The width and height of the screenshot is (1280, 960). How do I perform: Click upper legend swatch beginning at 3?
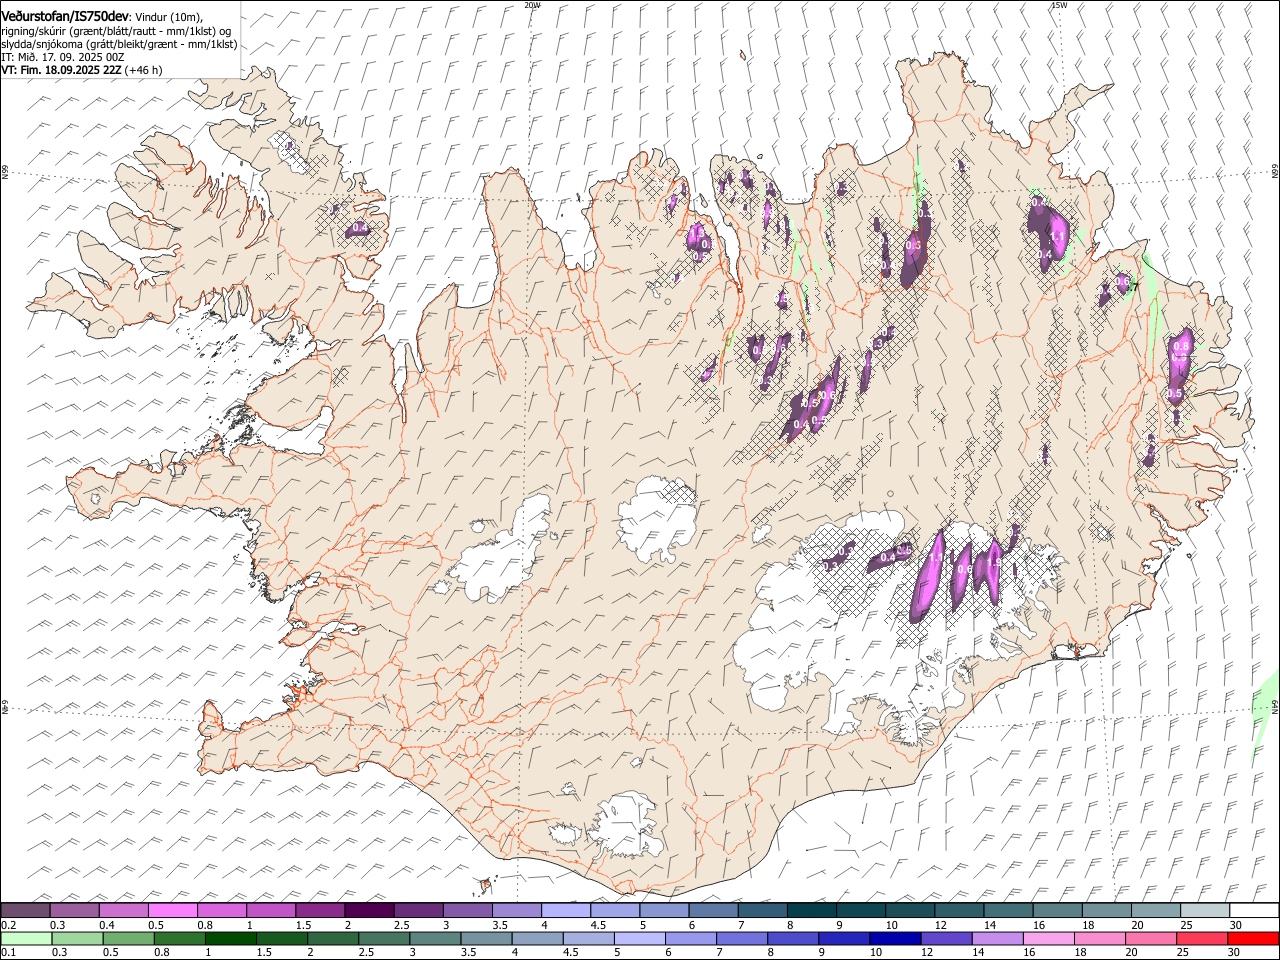[466, 910]
